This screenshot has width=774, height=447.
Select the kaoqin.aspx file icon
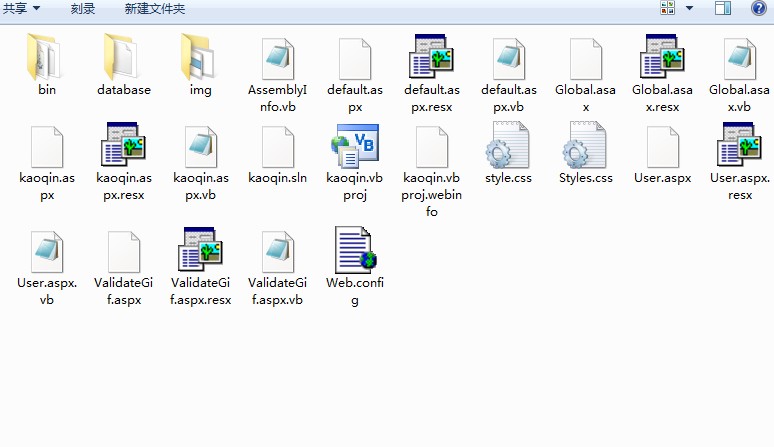(x=47, y=147)
